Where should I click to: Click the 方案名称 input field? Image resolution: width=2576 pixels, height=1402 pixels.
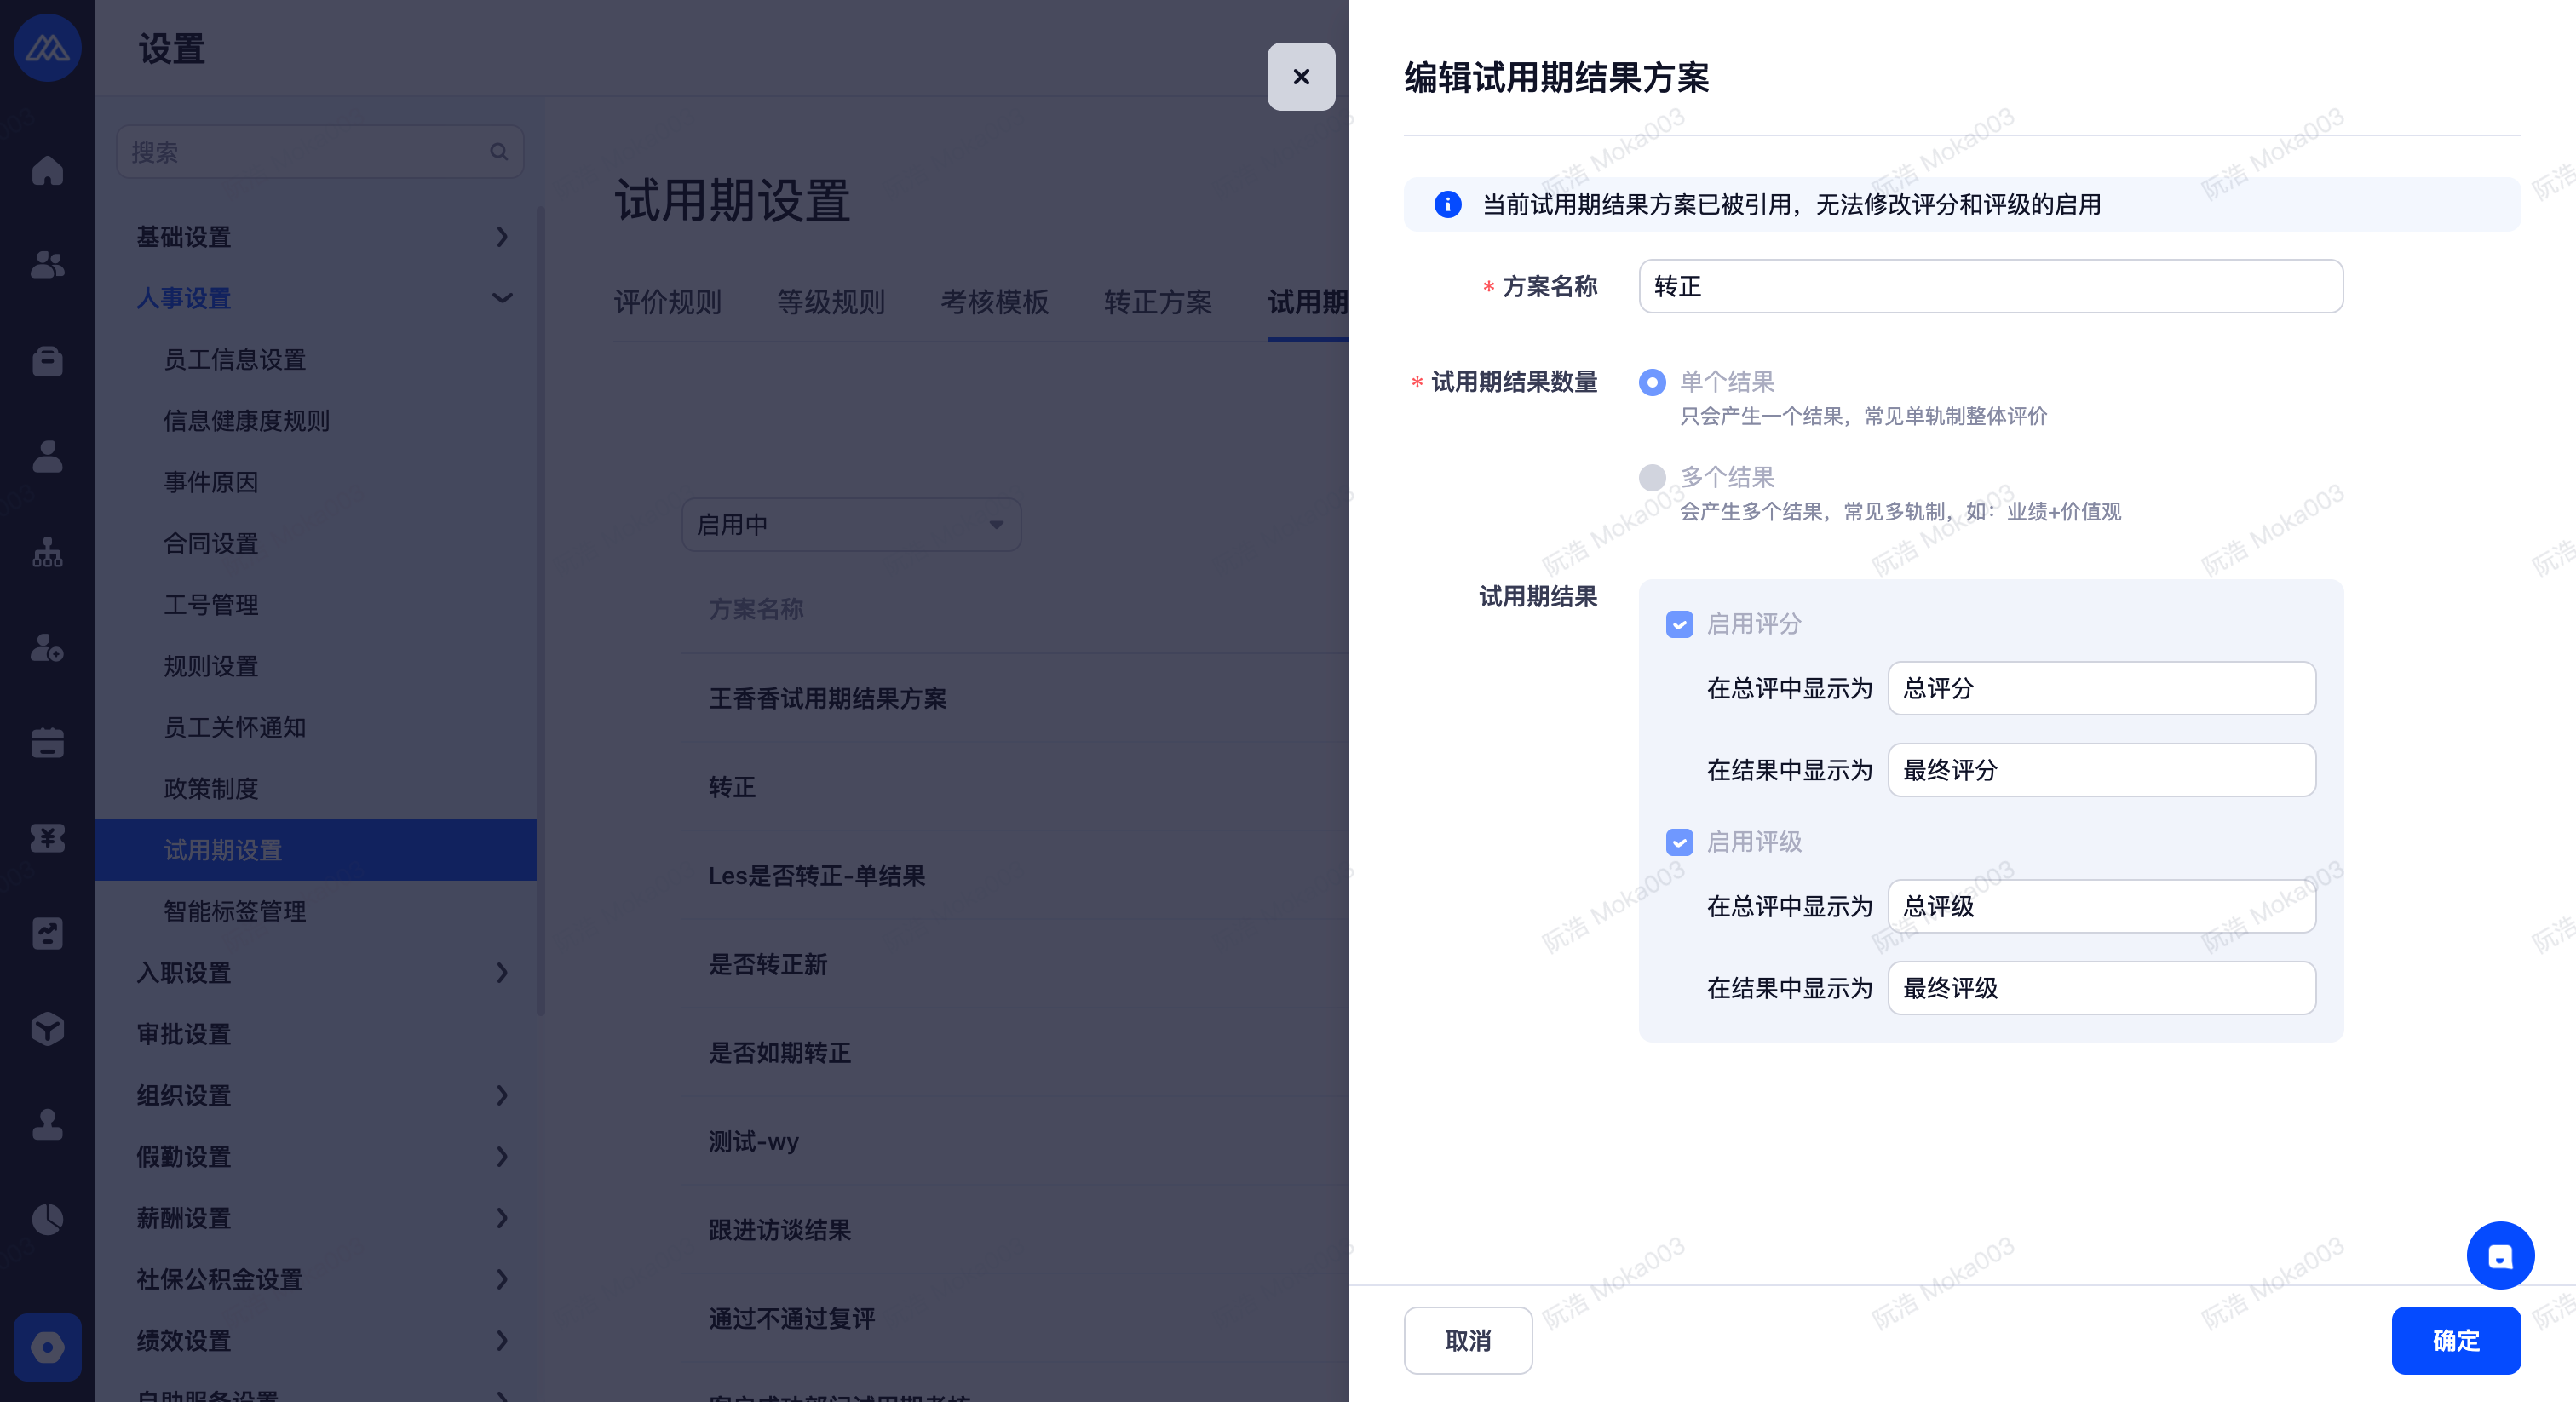tap(1990, 287)
